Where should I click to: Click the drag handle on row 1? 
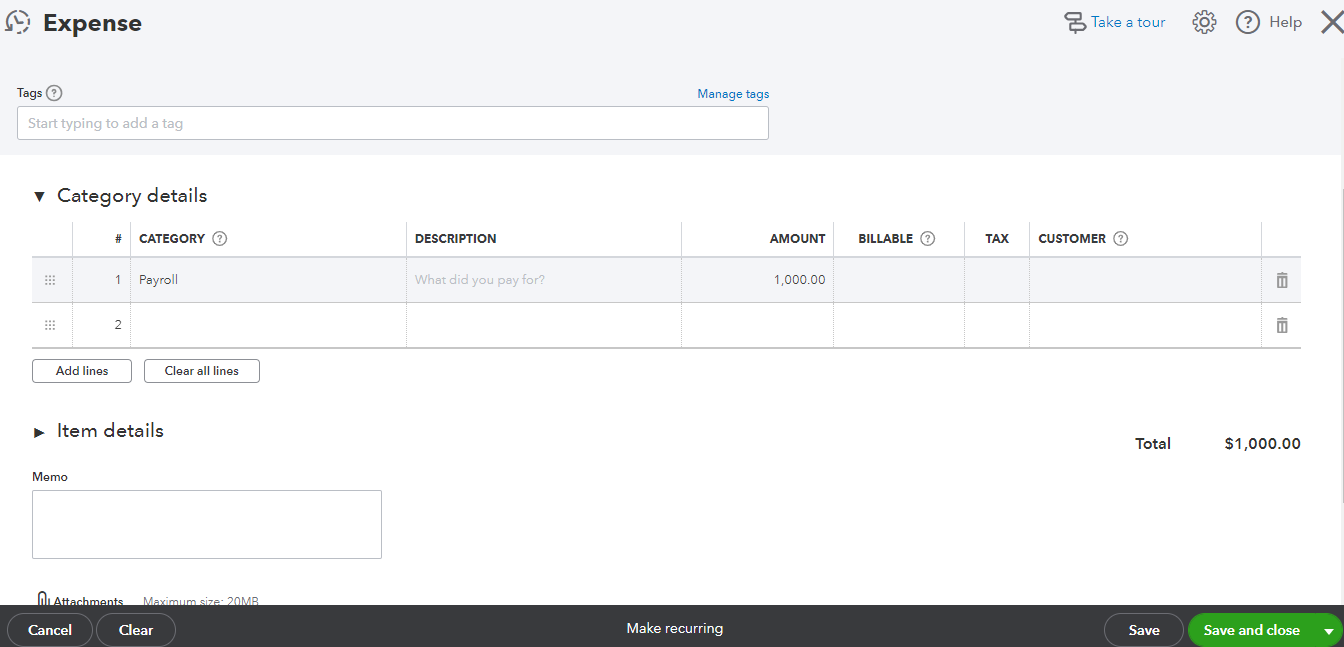pyautogui.click(x=50, y=280)
